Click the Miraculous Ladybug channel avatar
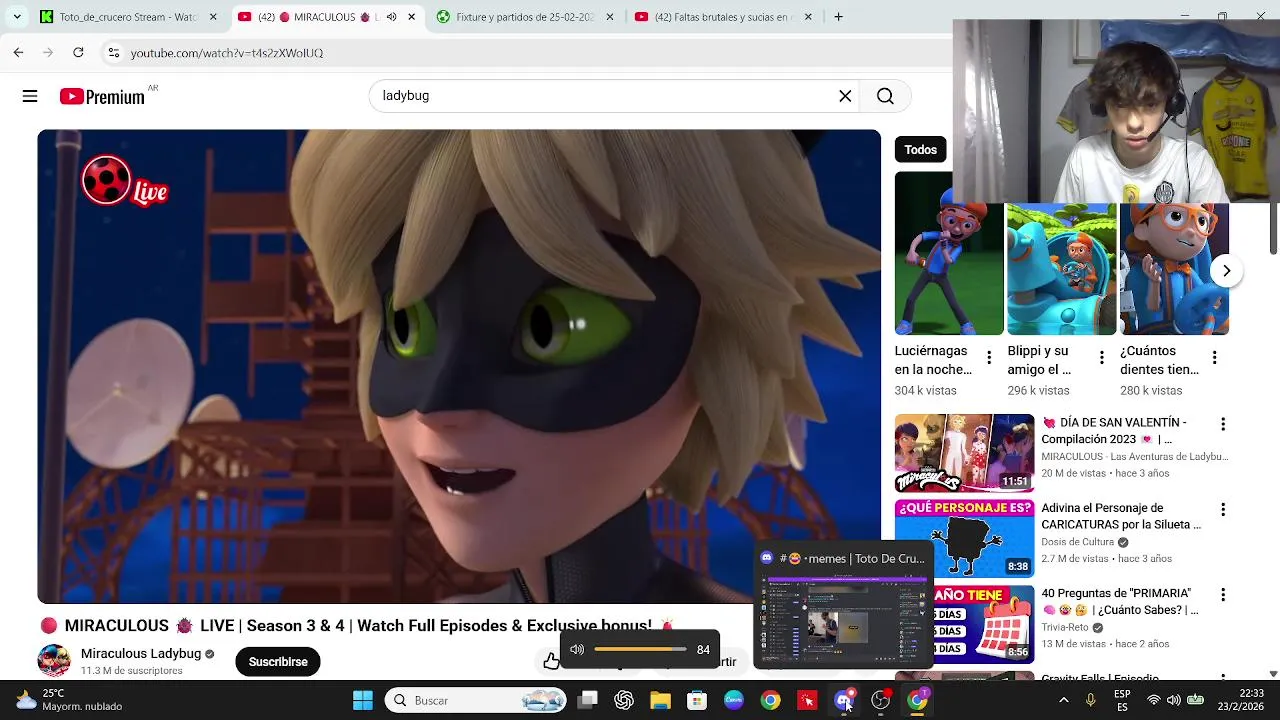 pos(54,661)
